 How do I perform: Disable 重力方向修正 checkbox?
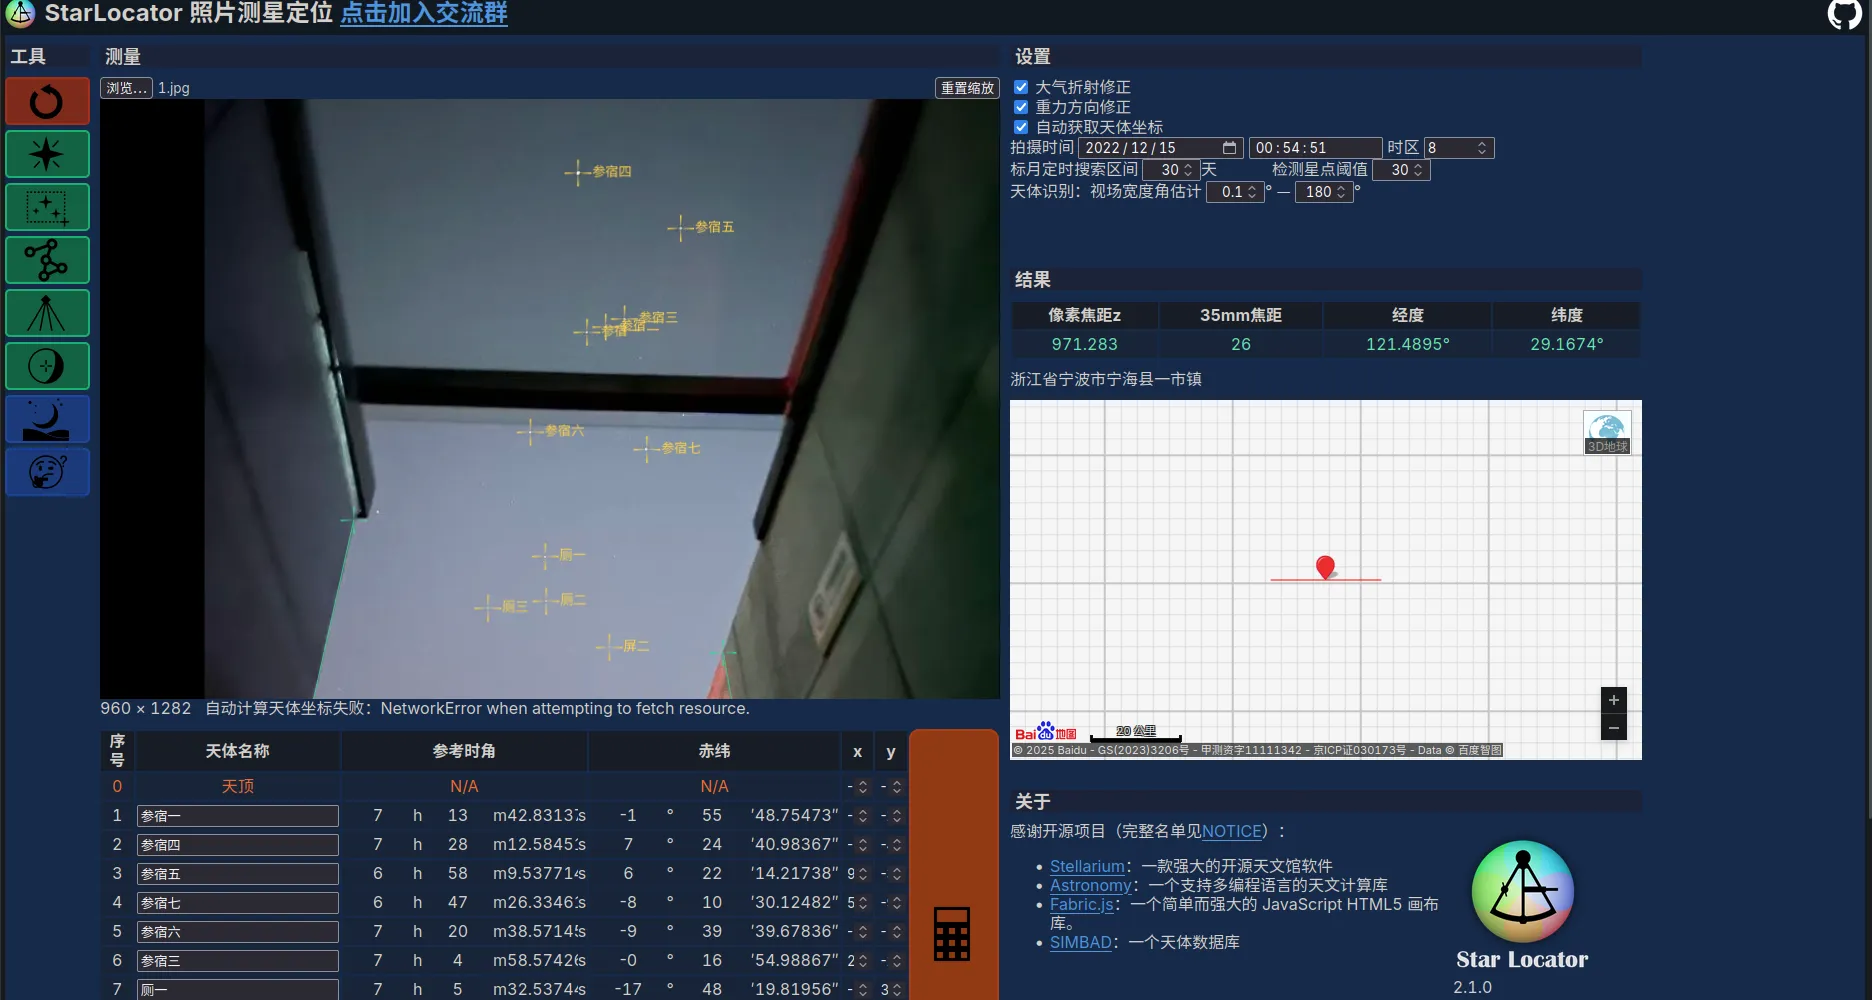[1021, 107]
